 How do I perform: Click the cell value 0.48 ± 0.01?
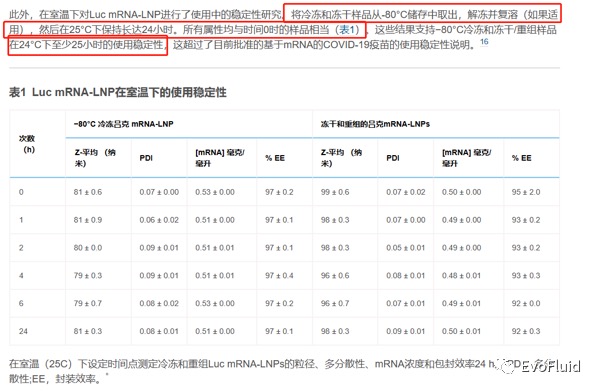[461, 275]
